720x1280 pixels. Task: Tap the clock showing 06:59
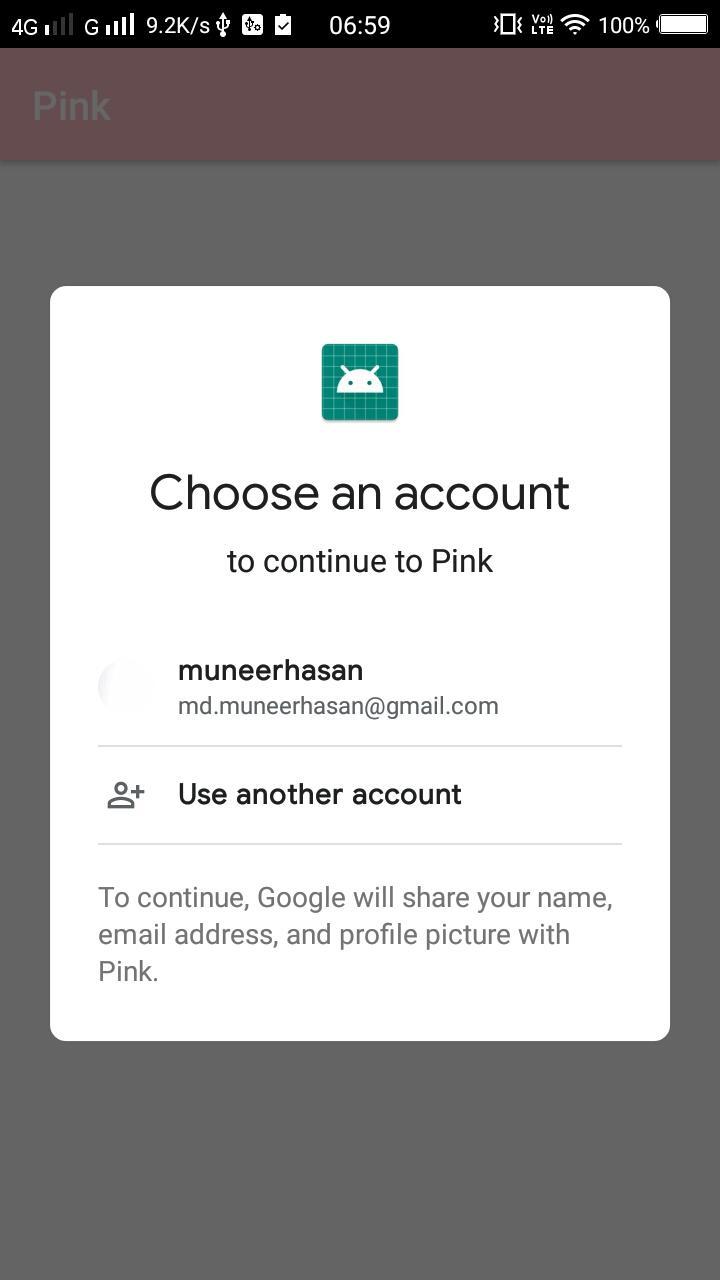pos(360,25)
